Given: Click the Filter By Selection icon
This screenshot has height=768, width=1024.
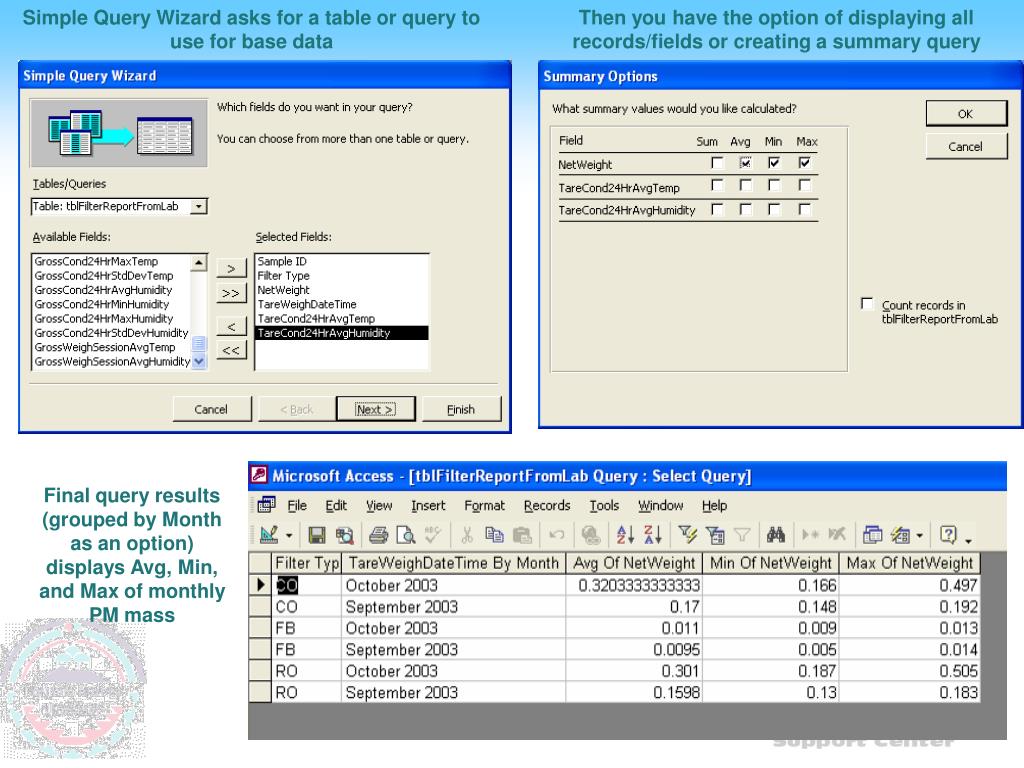Looking at the screenshot, I should pos(688,535).
